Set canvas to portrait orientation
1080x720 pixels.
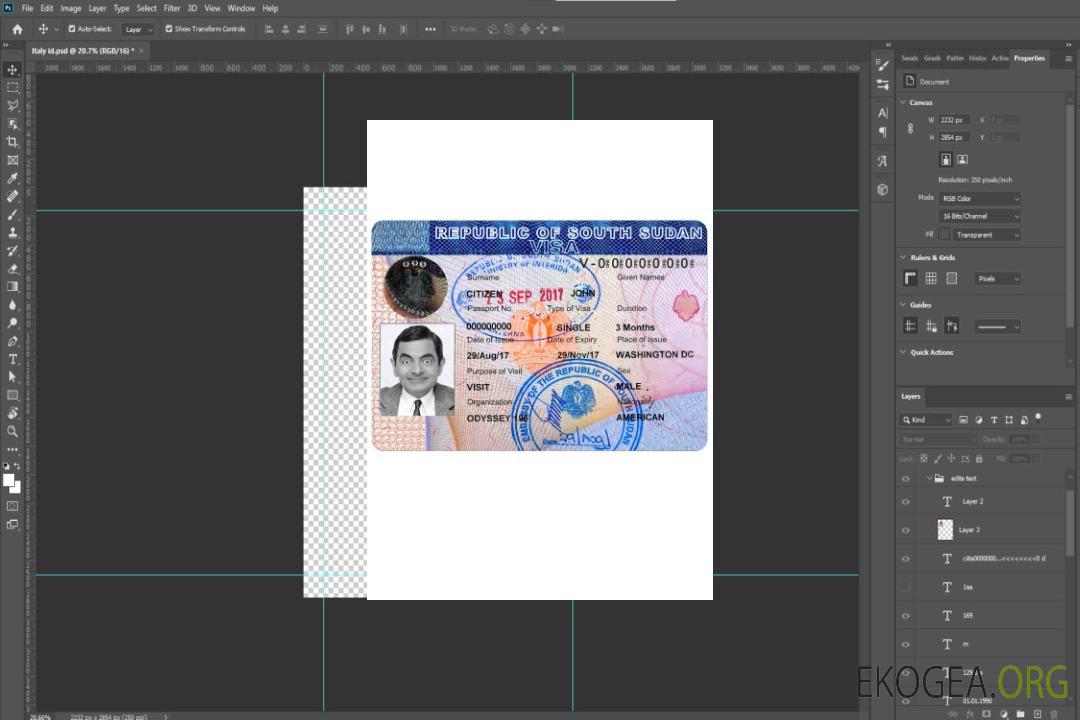coord(946,160)
